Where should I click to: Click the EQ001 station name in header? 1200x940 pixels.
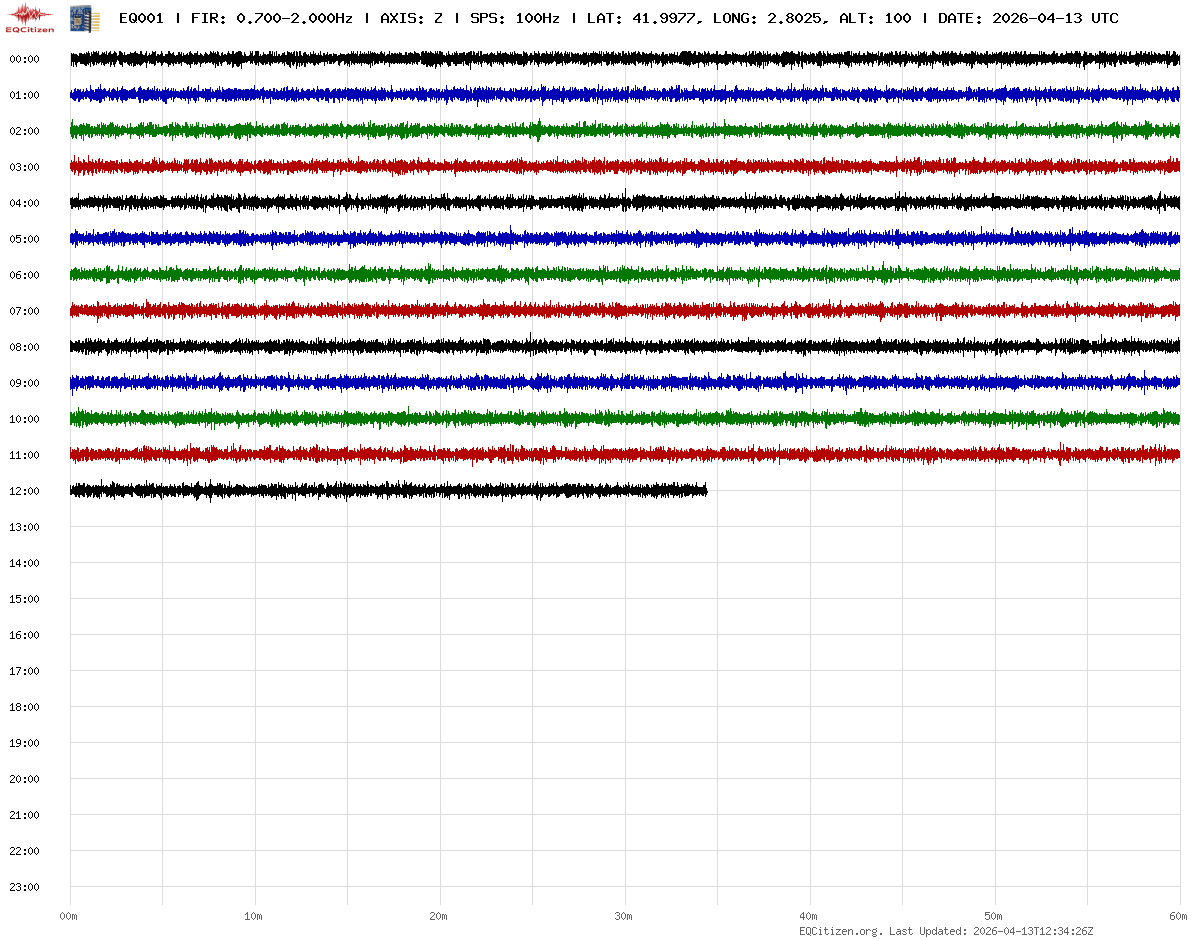141,18
